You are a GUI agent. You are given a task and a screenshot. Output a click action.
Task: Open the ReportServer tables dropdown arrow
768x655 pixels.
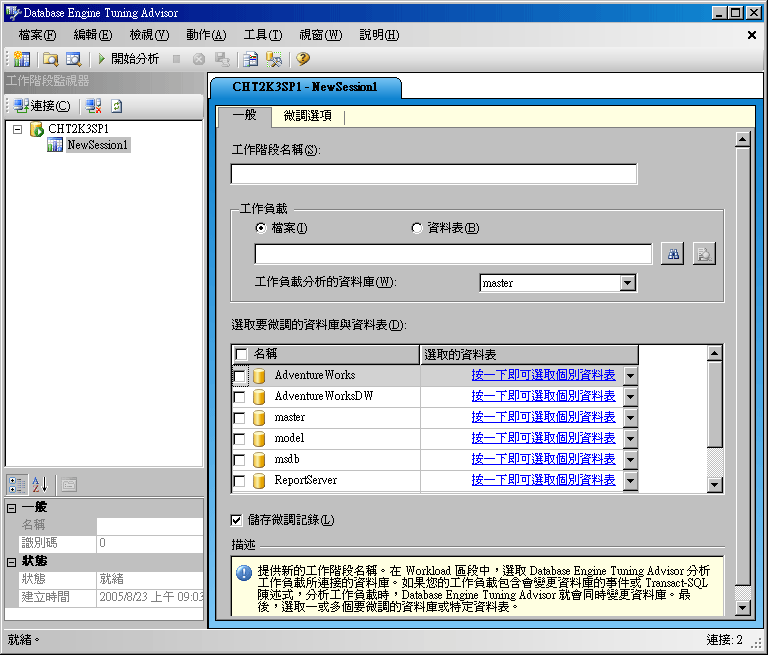(x=630, y=481)
